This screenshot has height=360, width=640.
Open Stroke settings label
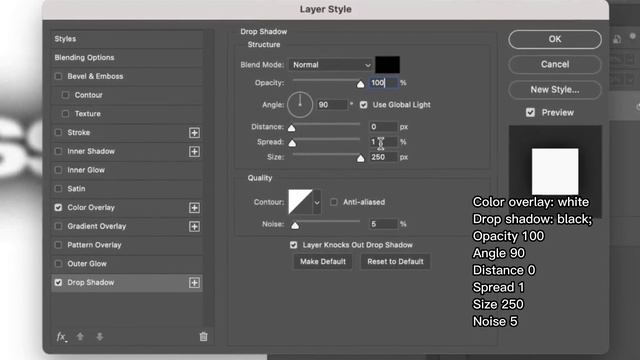[x=79, y=133]
